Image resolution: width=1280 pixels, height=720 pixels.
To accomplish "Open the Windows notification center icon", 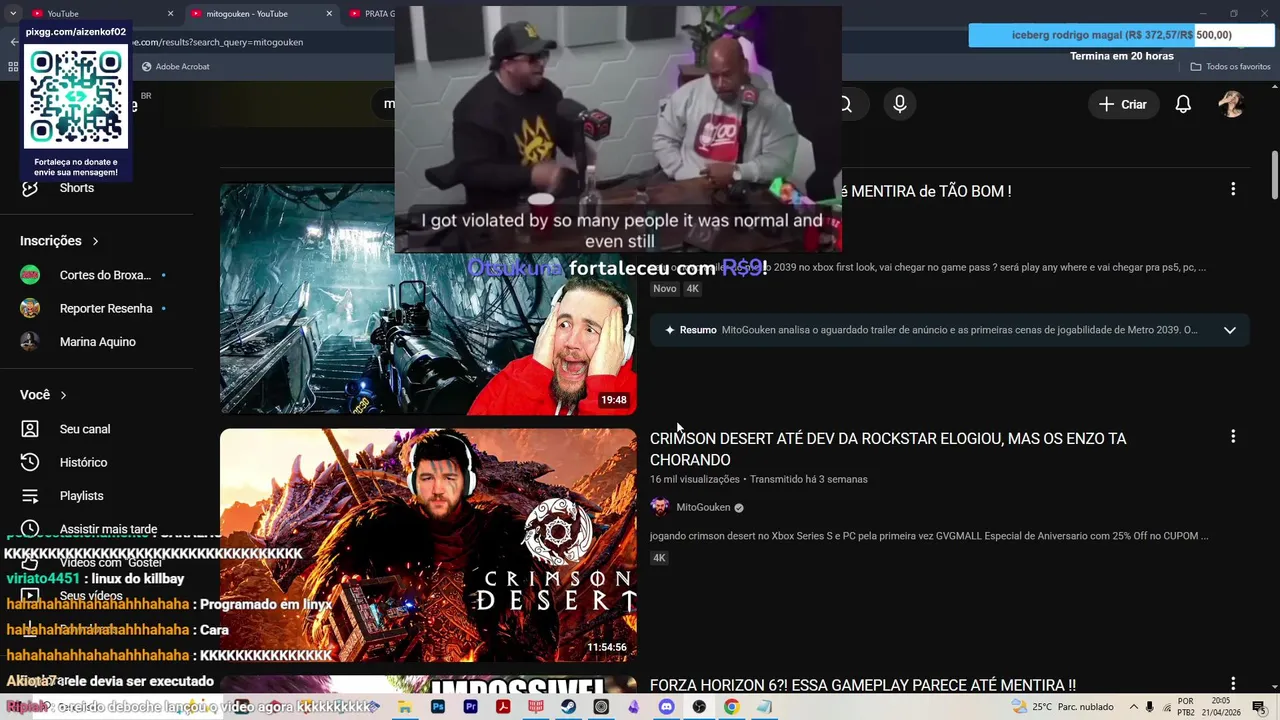I will tap(1259, 707).
